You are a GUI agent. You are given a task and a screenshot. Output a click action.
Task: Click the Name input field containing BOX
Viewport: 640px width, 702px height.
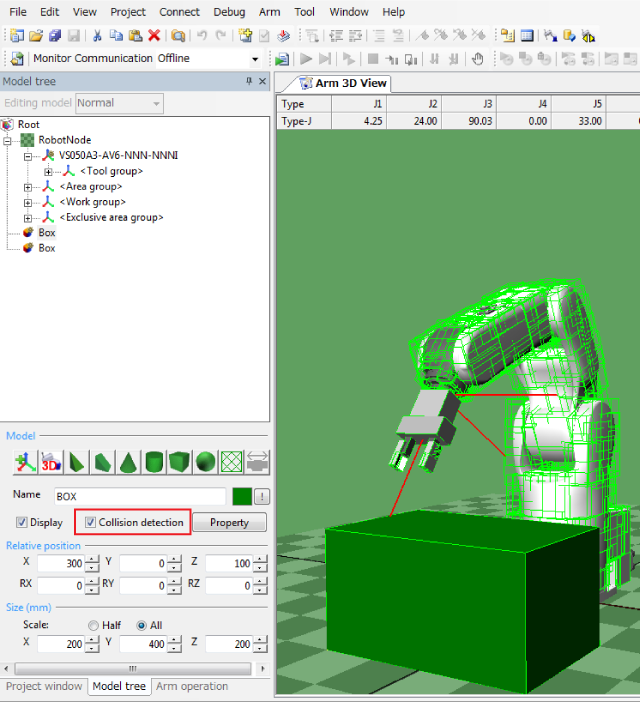[x=138, y=496]
